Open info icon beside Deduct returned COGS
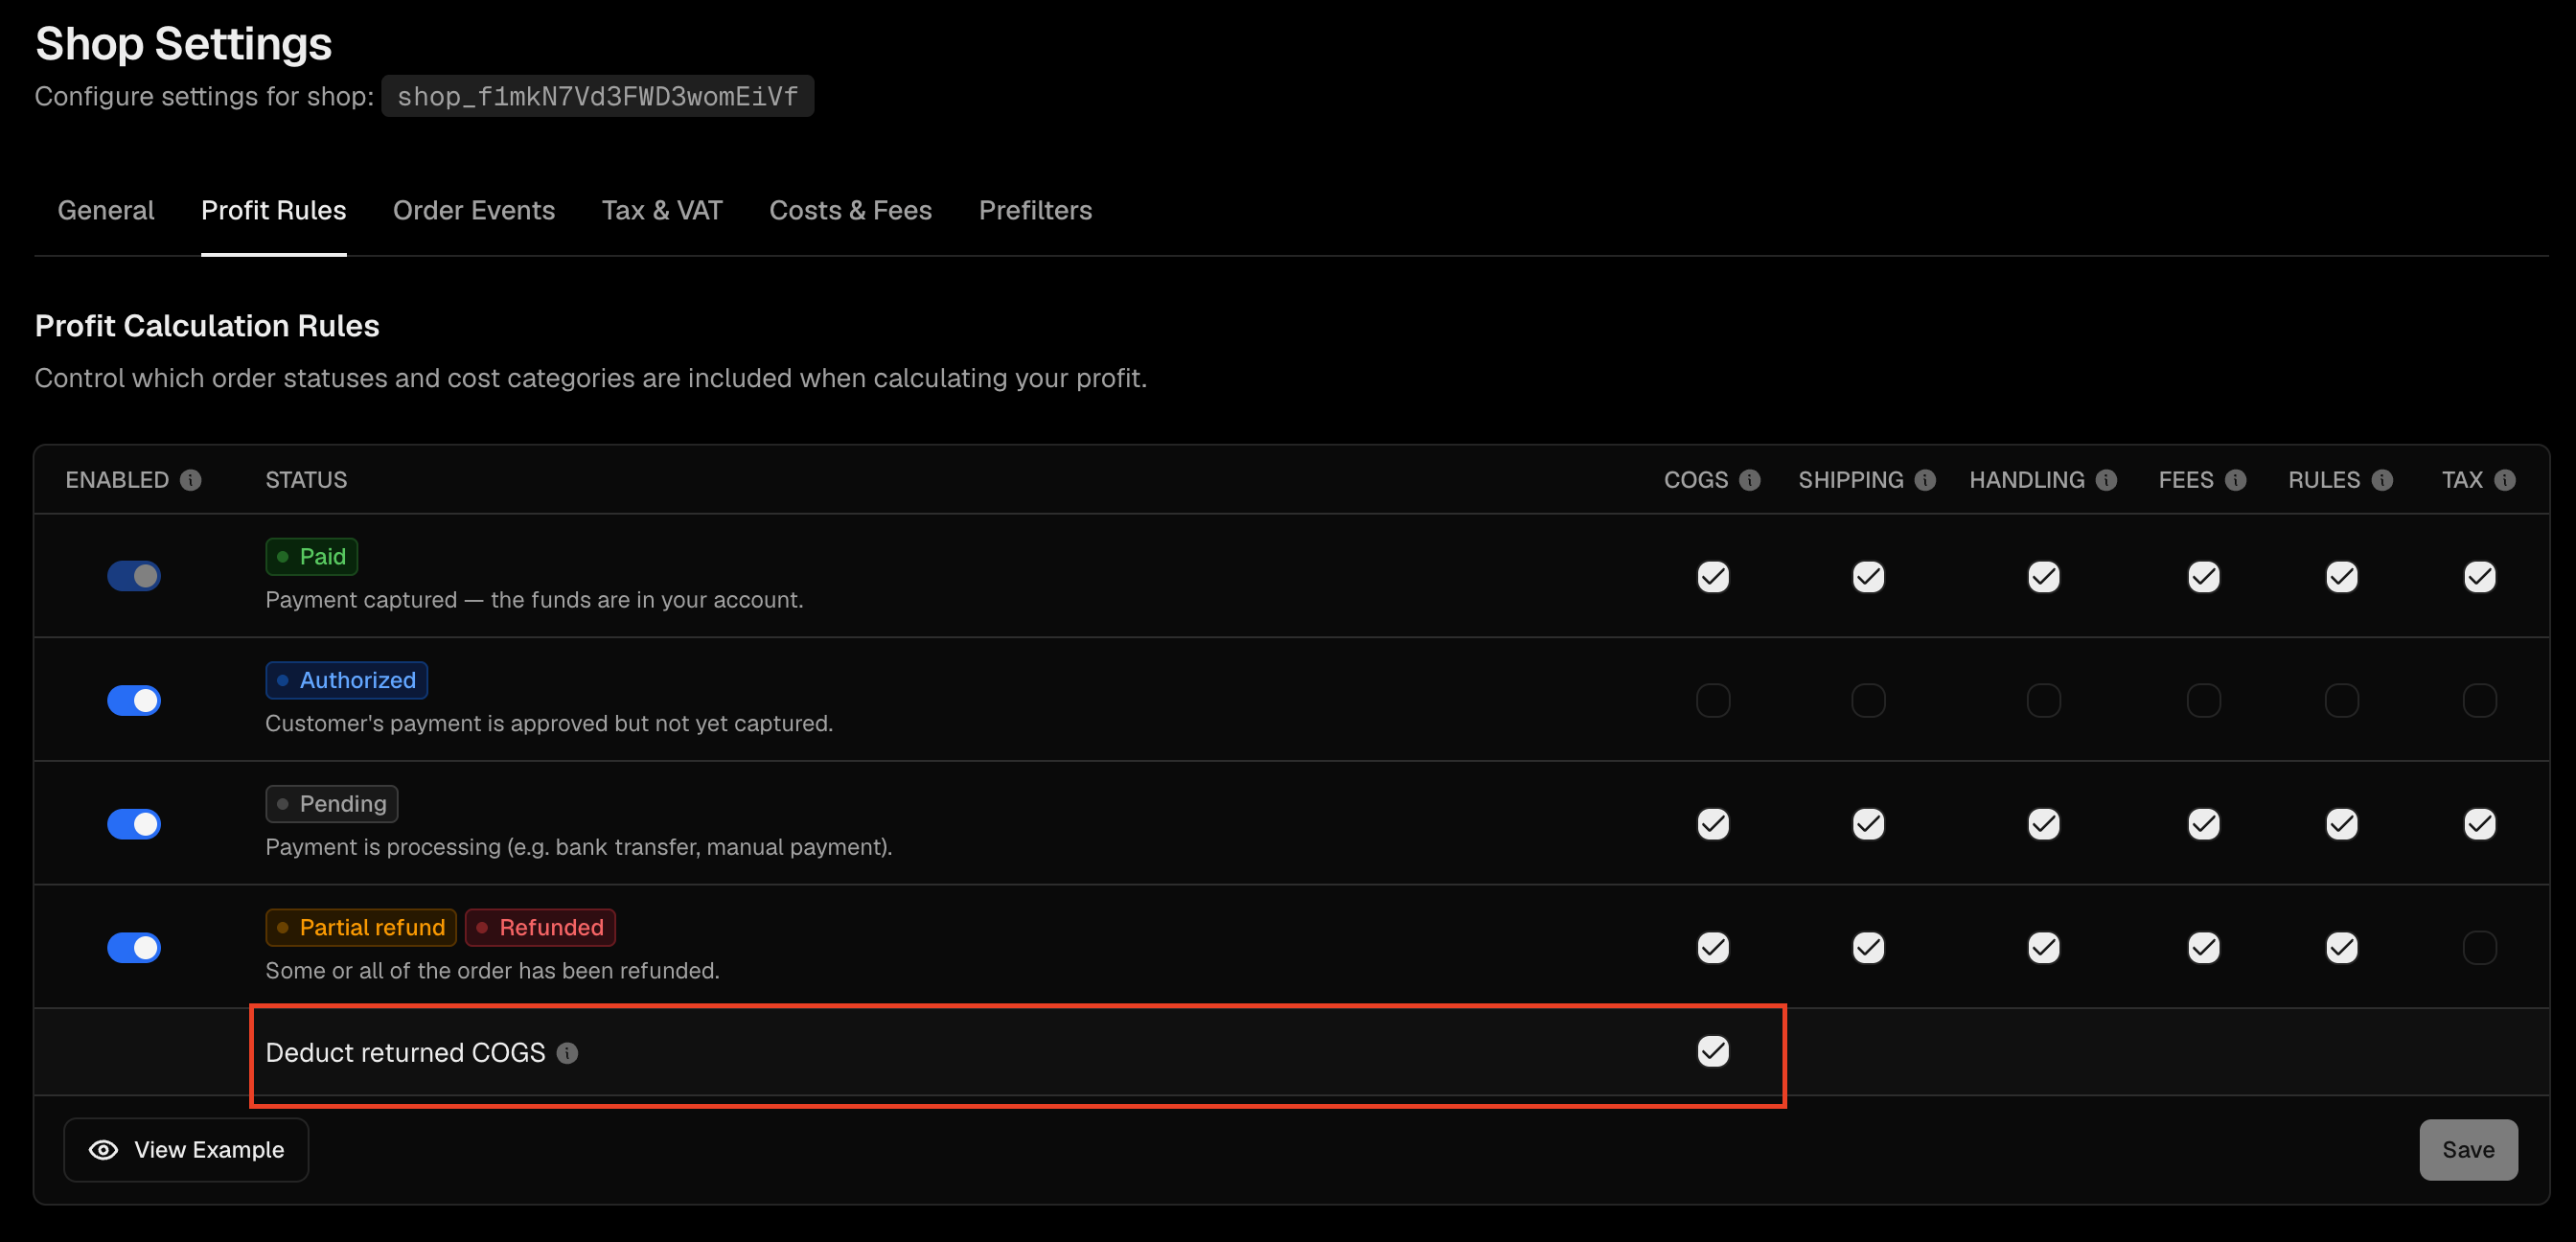This screenshot has height=1242, width=2576. tap(567, 1053)
